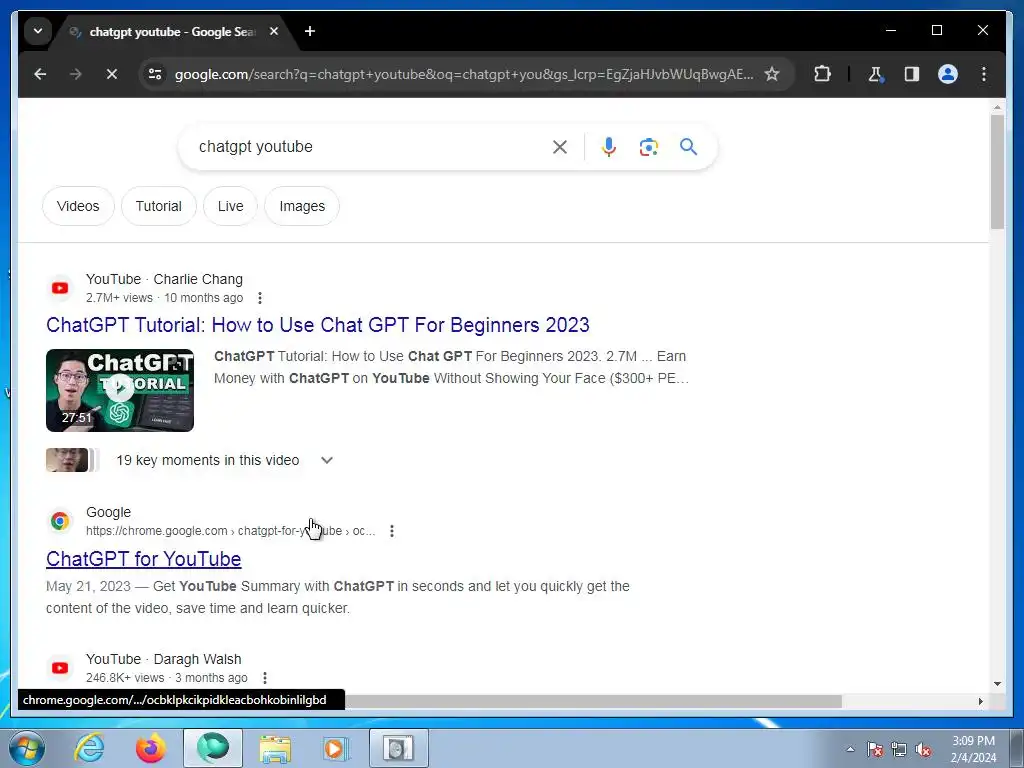1024x768 pixels.
Task: Open more options for Charlie Chang result
Action: [260, 298]
